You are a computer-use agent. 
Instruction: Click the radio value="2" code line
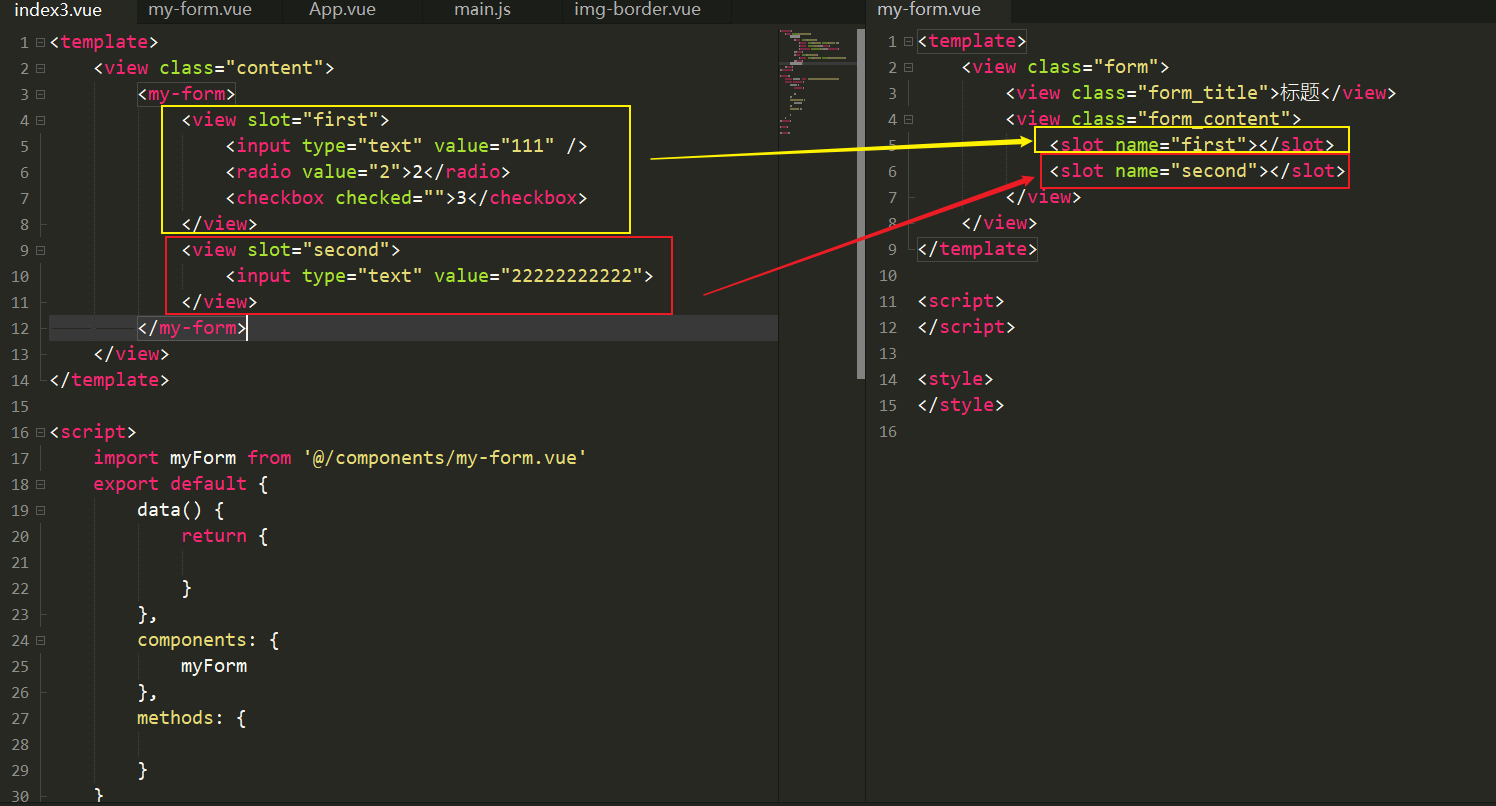[368, 172]
